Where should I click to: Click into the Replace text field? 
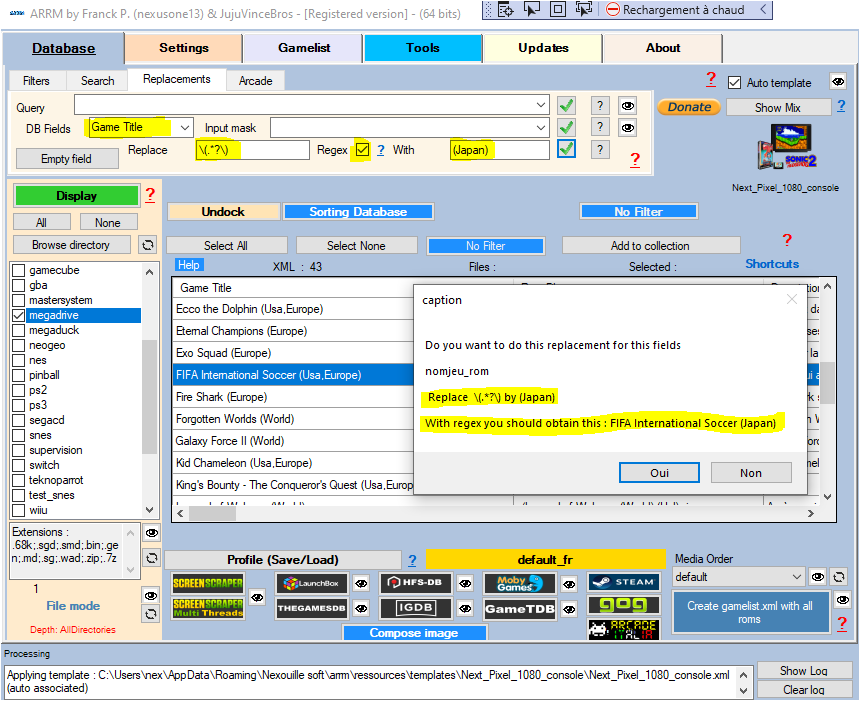click(x=252, y=150)
